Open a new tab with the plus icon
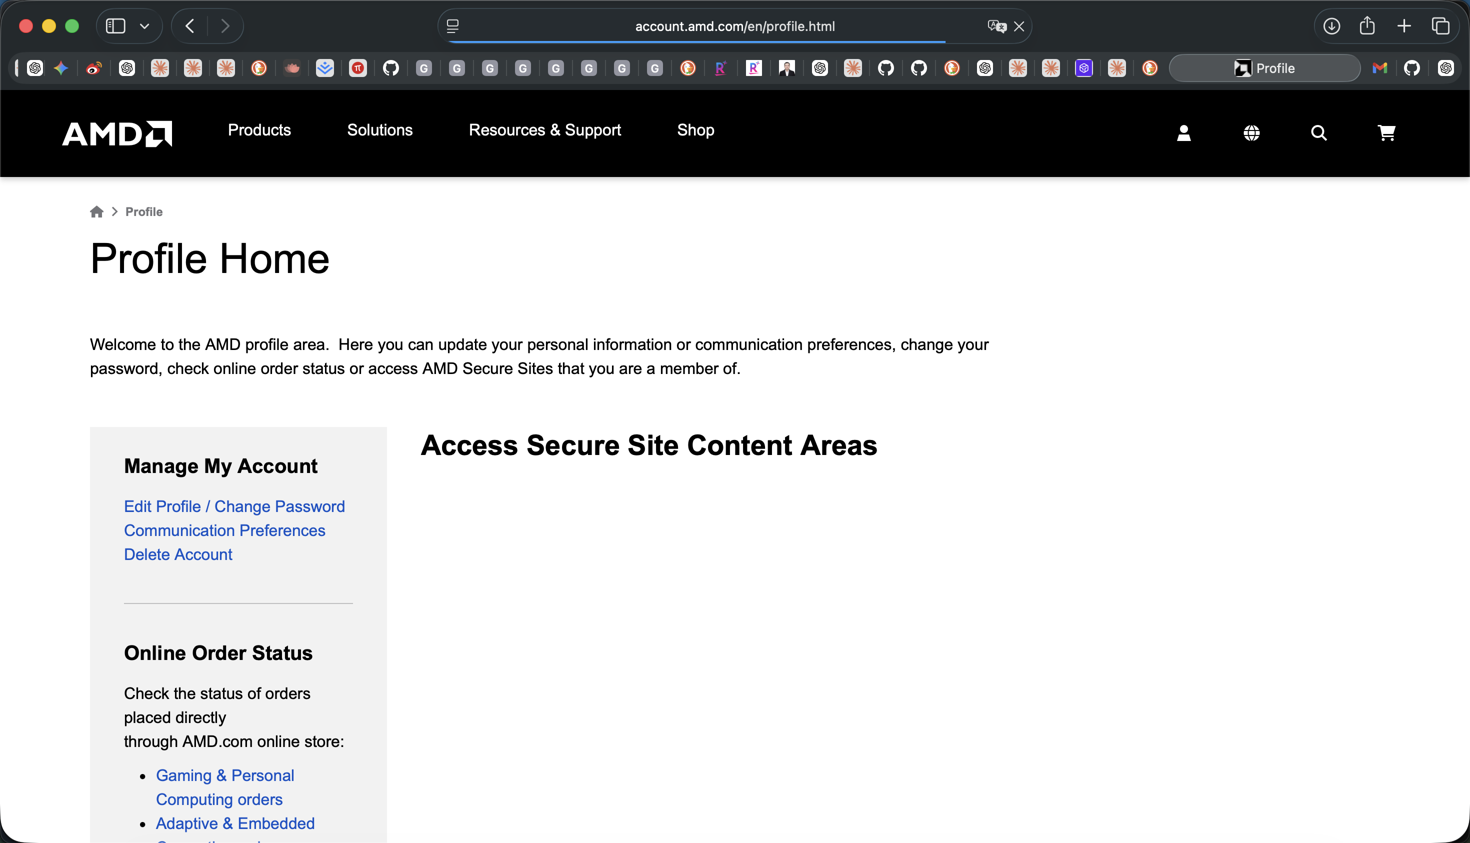 [x=1404, y=26]
